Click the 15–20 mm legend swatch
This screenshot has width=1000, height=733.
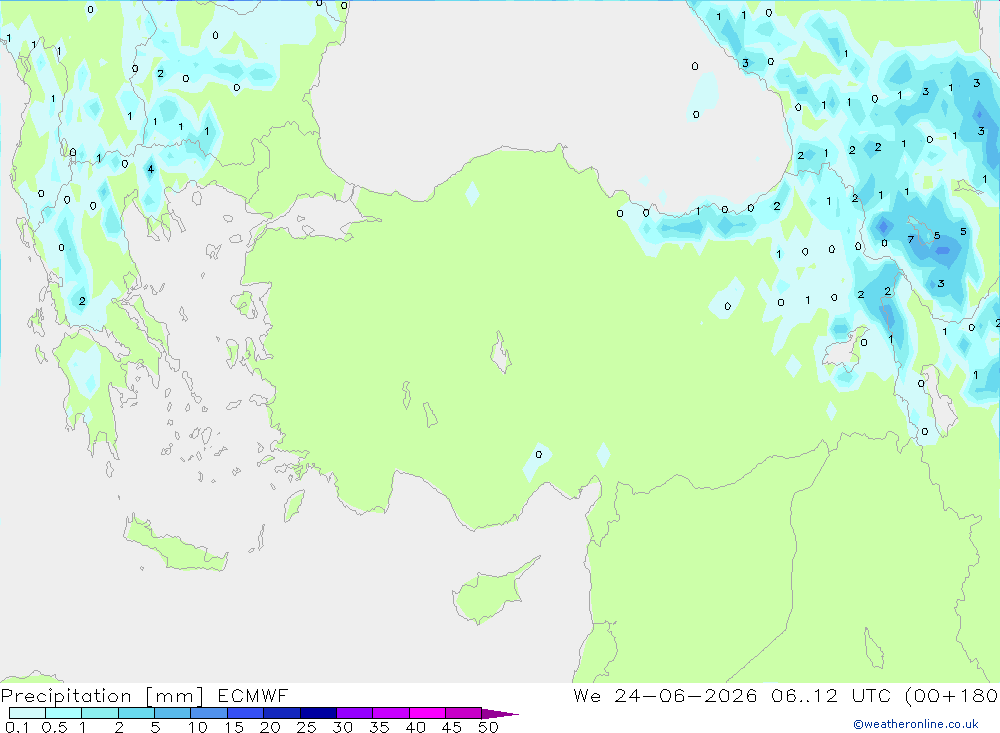pos(246,713)
